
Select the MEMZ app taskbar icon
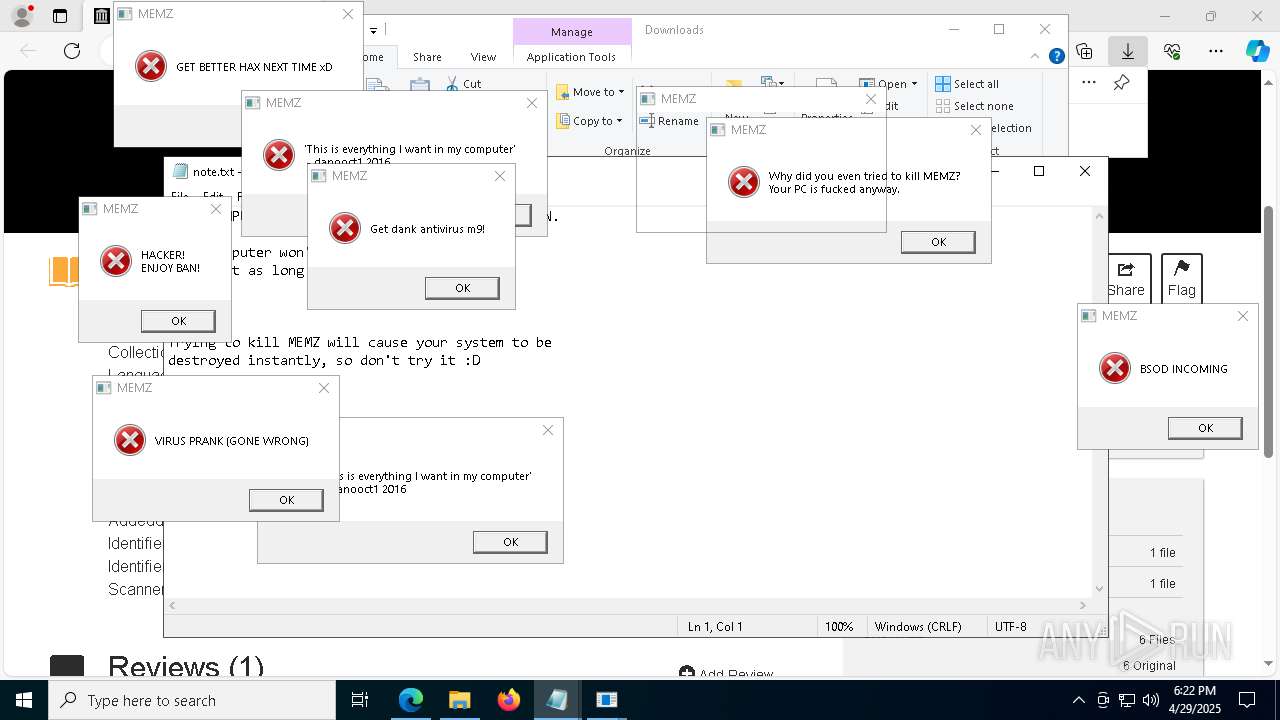click(x=606, y=700)
